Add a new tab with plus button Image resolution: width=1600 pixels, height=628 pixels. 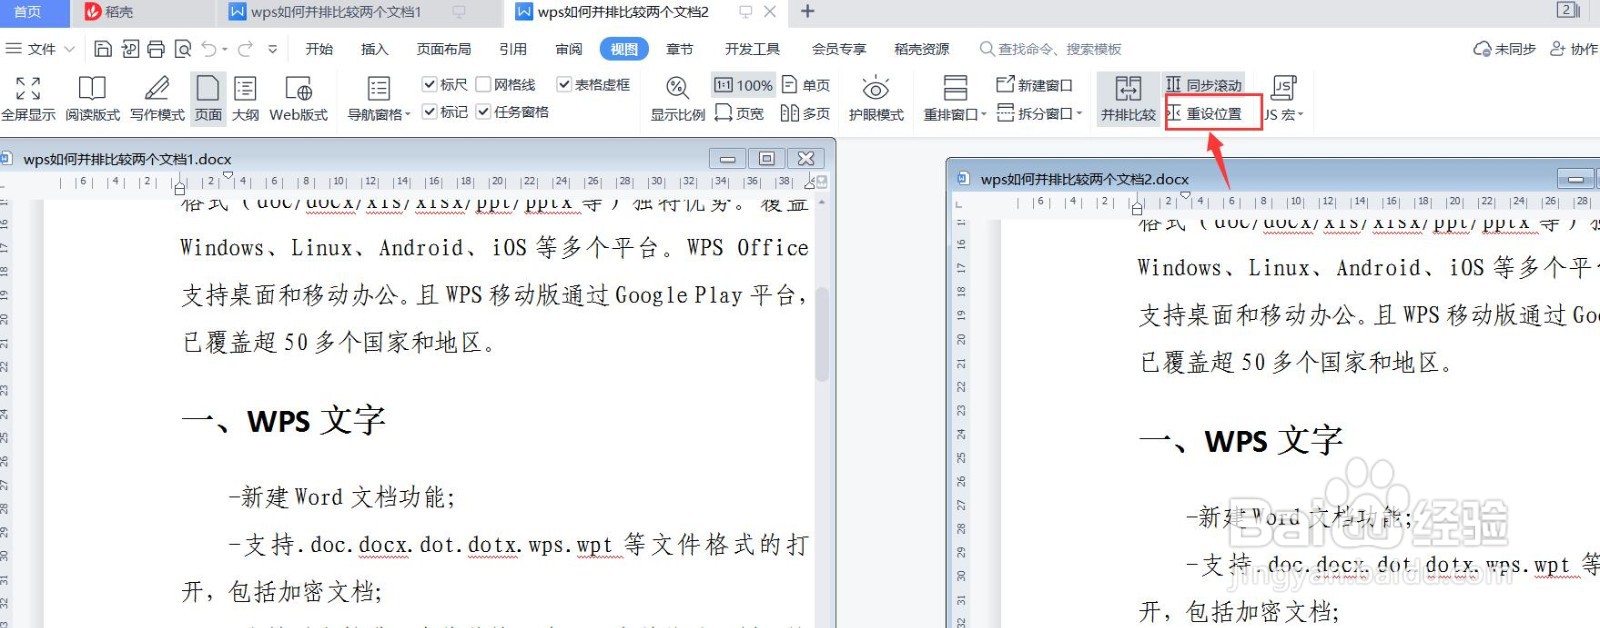(808, 11)
